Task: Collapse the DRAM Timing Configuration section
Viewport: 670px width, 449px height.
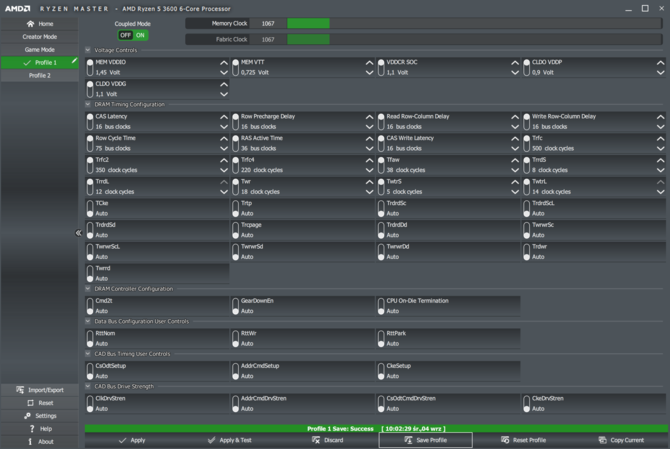Action: (x=88, y=104)
